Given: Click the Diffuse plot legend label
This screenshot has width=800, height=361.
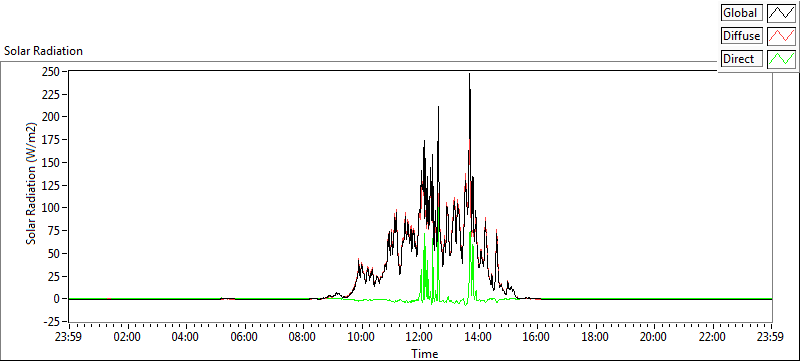Looking at the screenshot, I should coord(741,36).
